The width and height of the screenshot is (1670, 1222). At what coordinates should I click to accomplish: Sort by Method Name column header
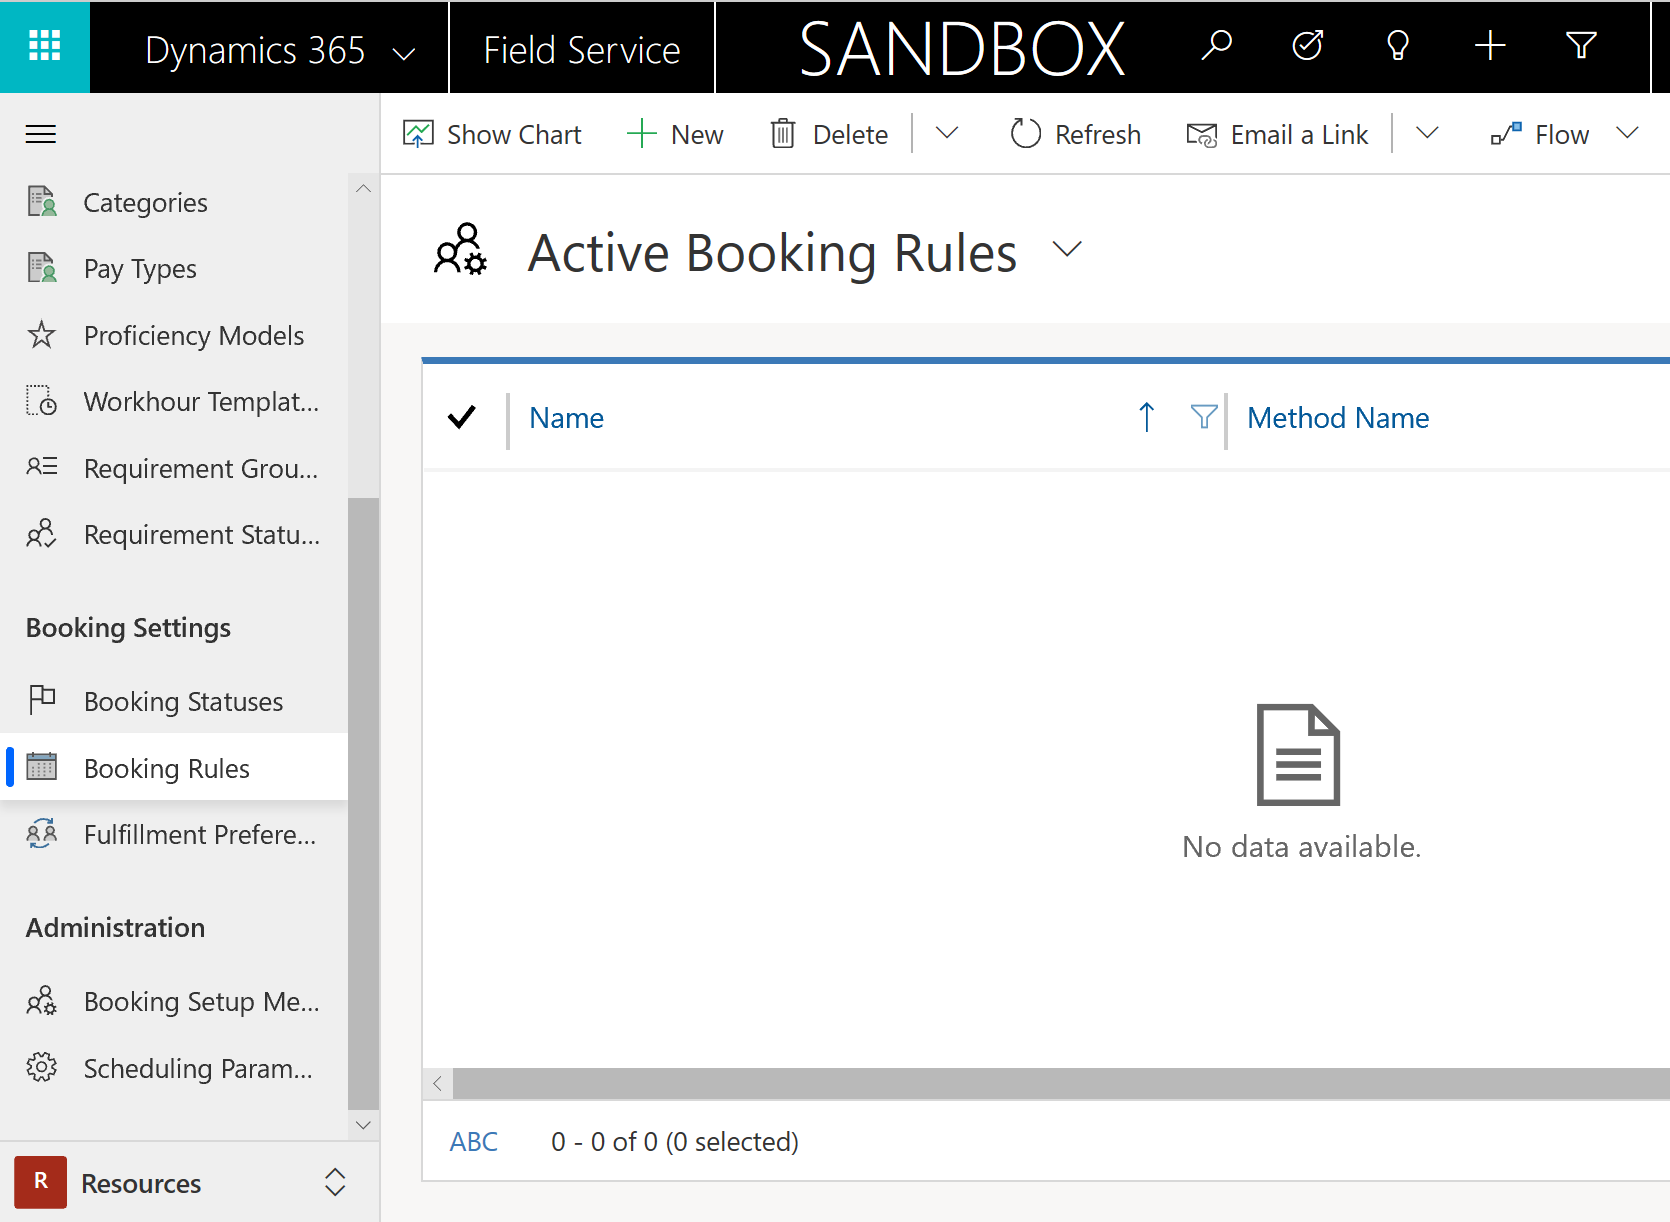(1338, 418)
